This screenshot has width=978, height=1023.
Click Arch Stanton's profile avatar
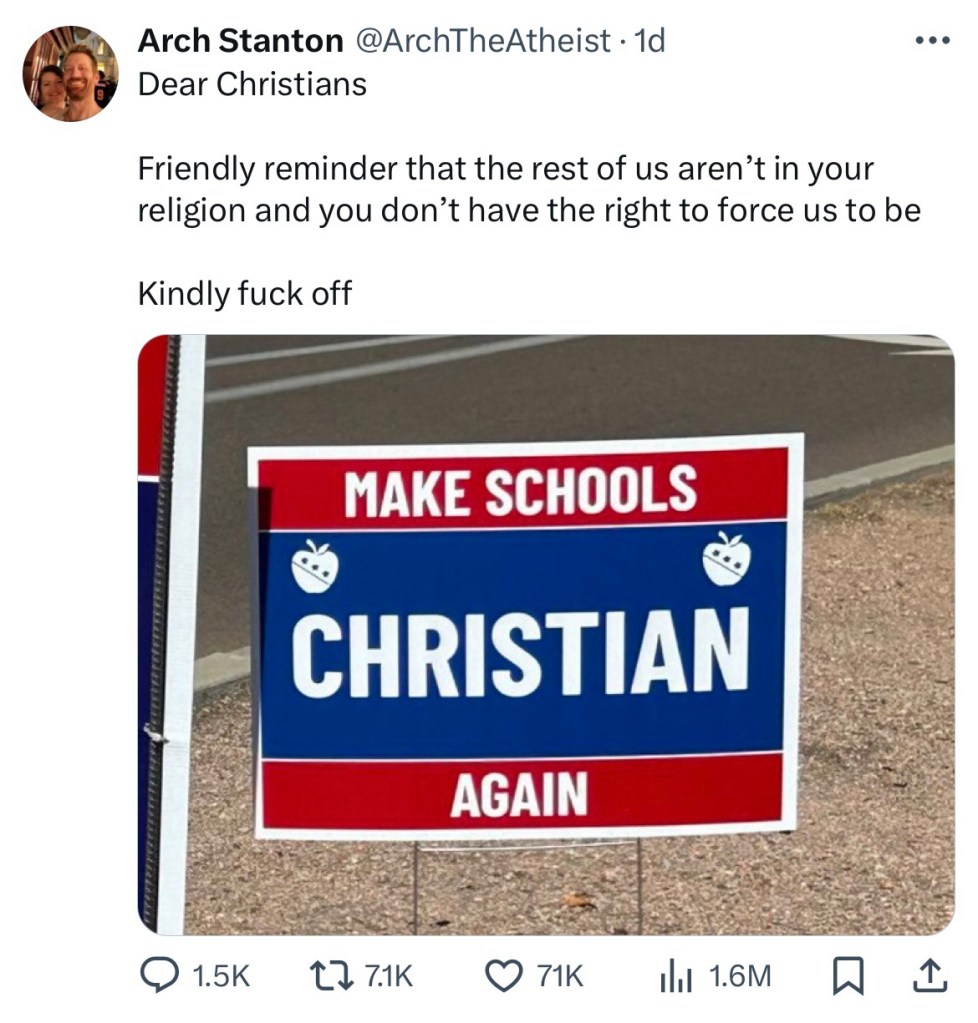pyautogui.click(x=70, y=74)
